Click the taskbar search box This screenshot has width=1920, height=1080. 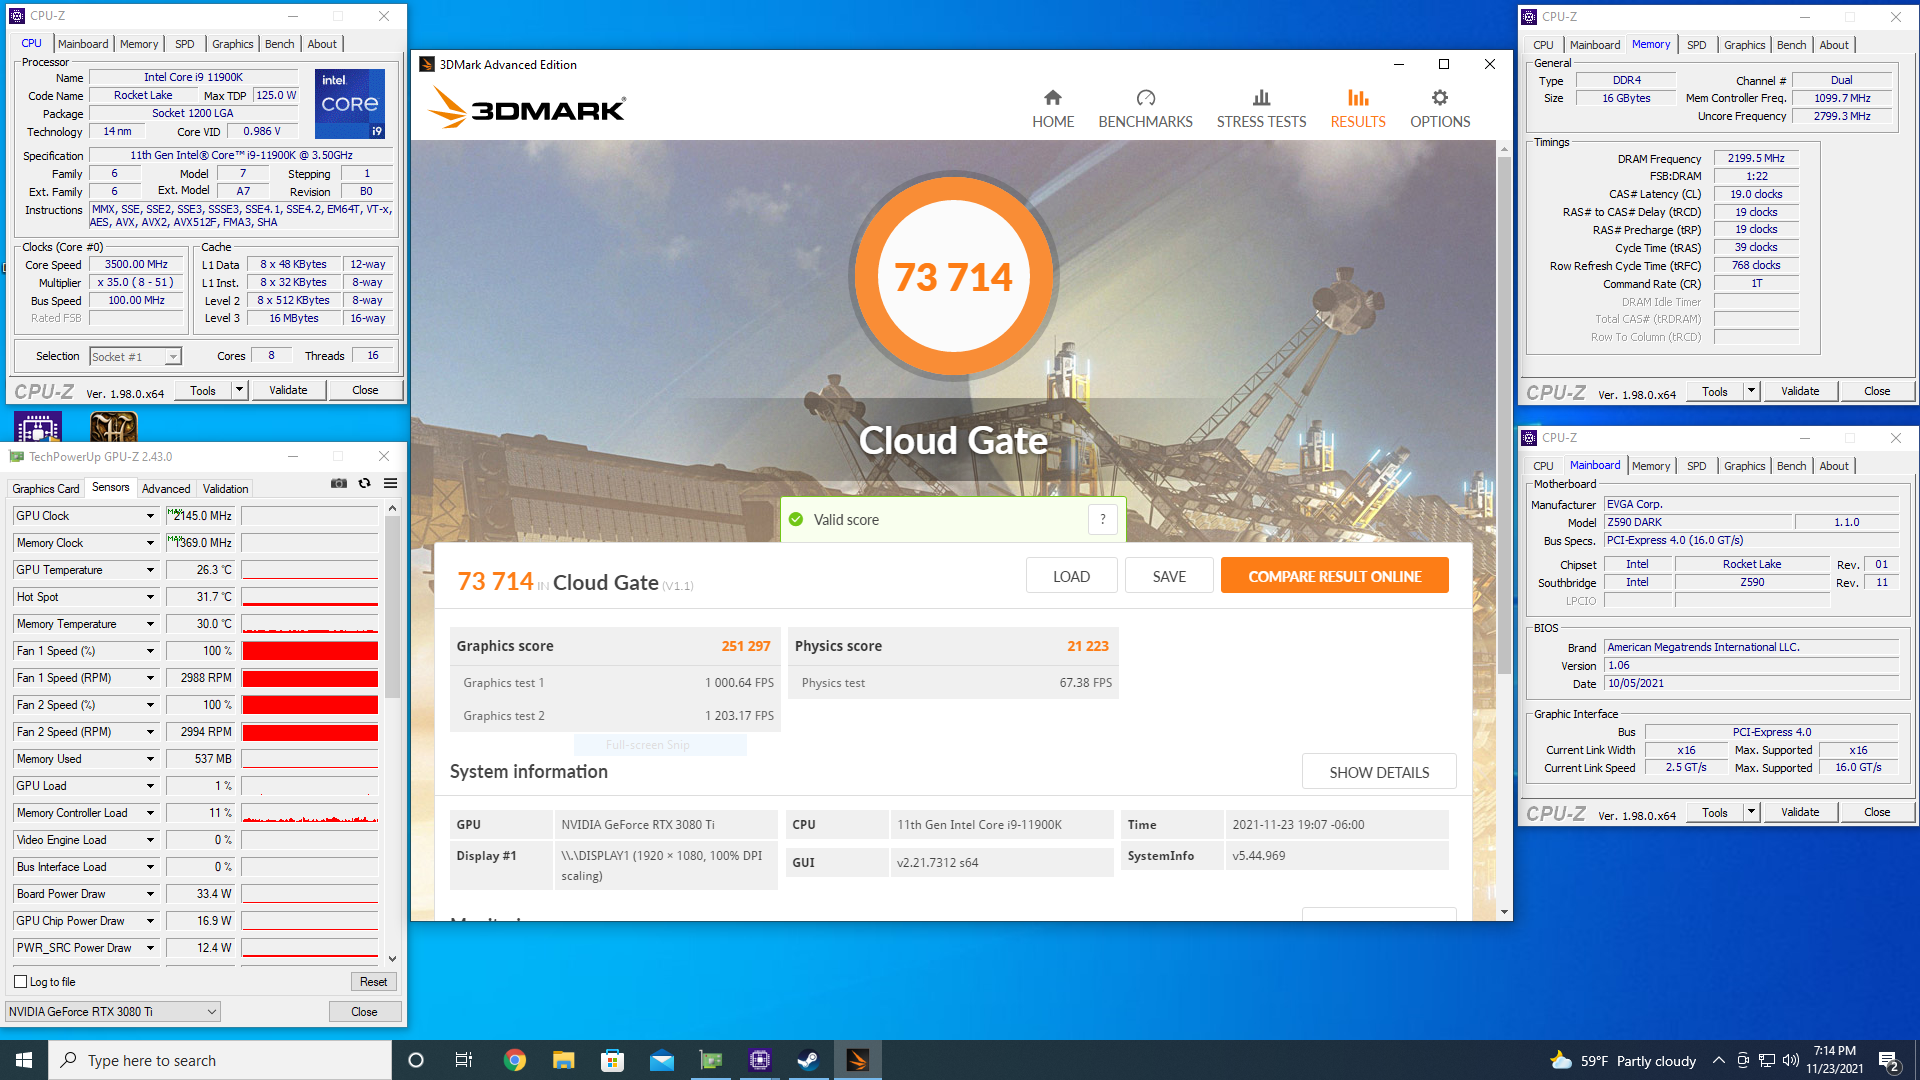[x=220, y=1060]
